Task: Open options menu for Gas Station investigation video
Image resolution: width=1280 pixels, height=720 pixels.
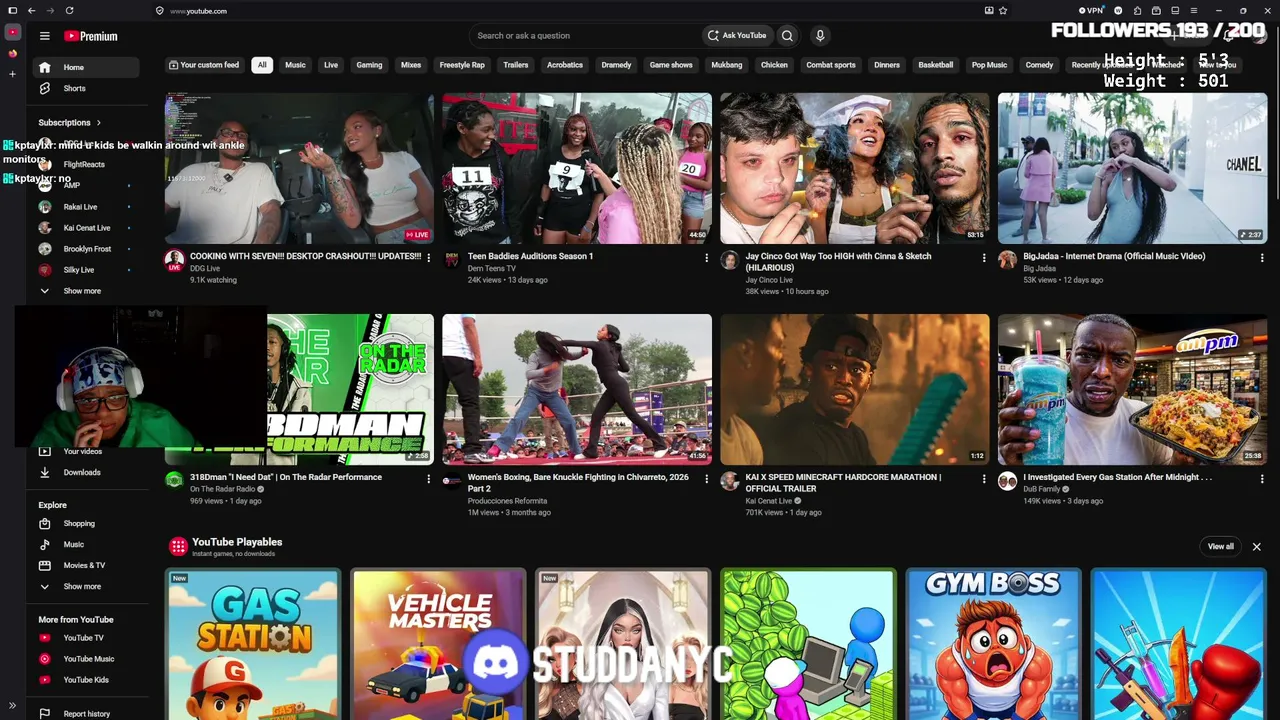Action: 1262,479
